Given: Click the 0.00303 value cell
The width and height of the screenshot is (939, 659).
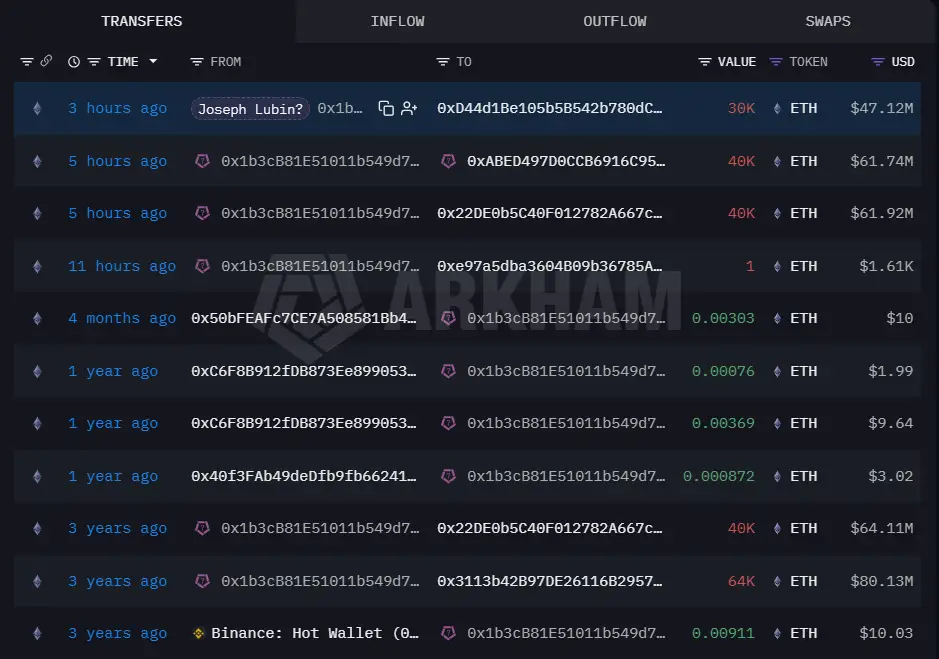Looking at the screenshot, I should pos(723,318).
